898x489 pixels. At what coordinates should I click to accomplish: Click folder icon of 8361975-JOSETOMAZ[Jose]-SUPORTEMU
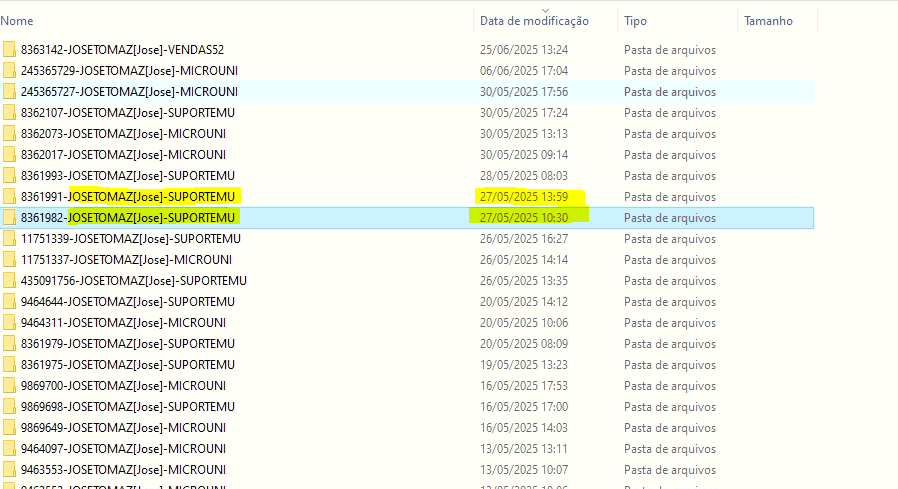click(9, 365)
